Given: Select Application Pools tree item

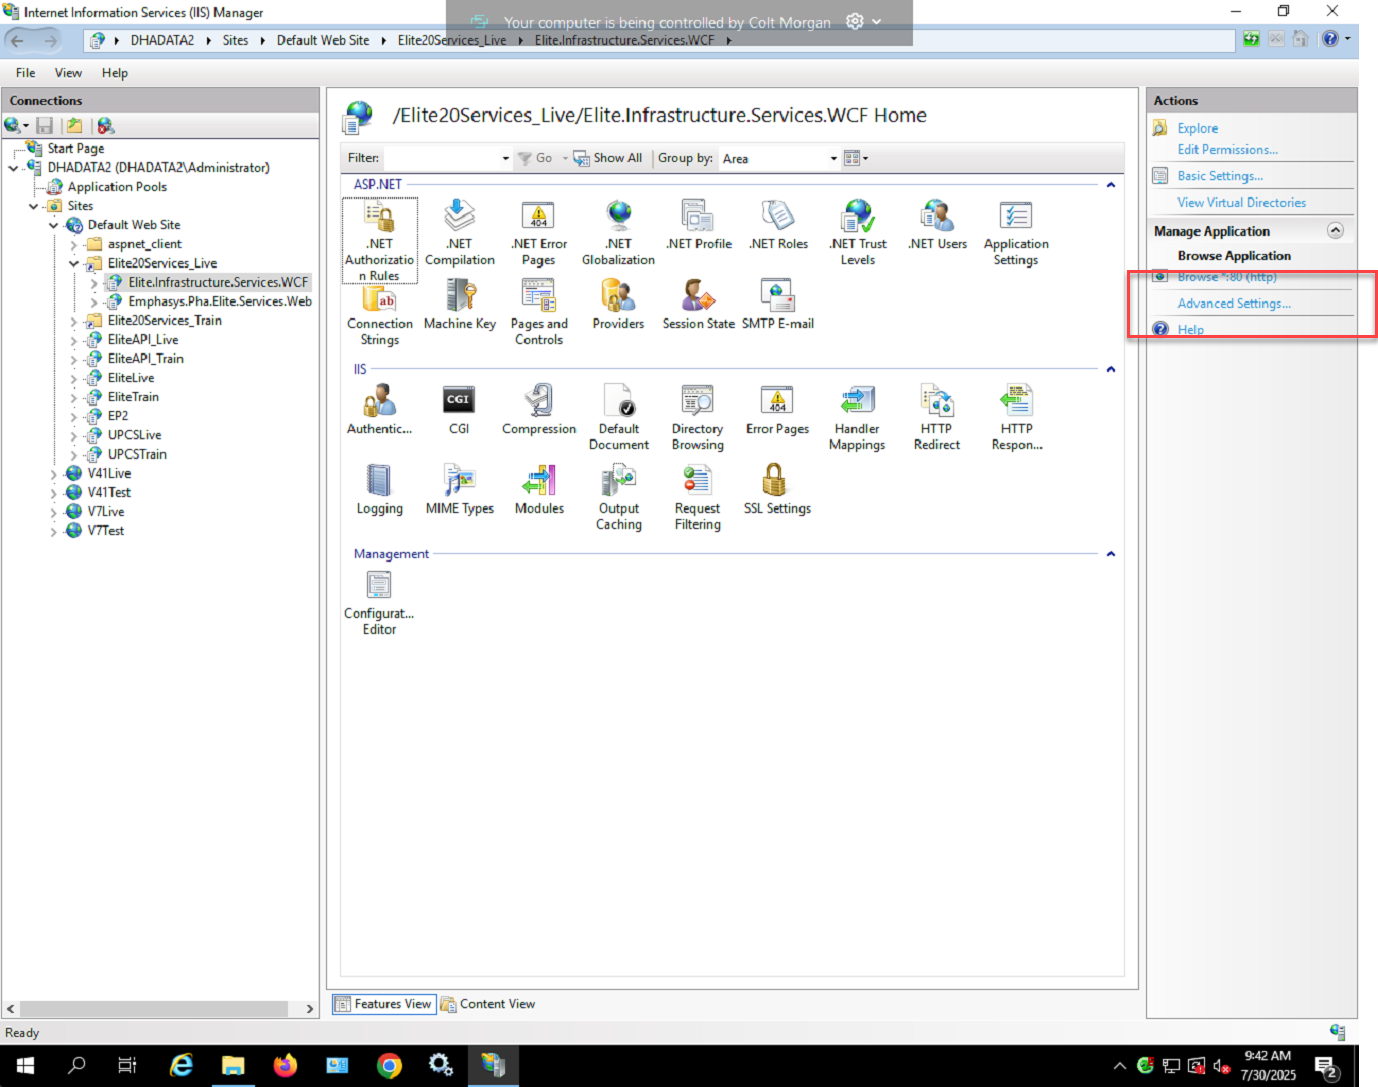Looking at the screenshot, I should (117, 187).
